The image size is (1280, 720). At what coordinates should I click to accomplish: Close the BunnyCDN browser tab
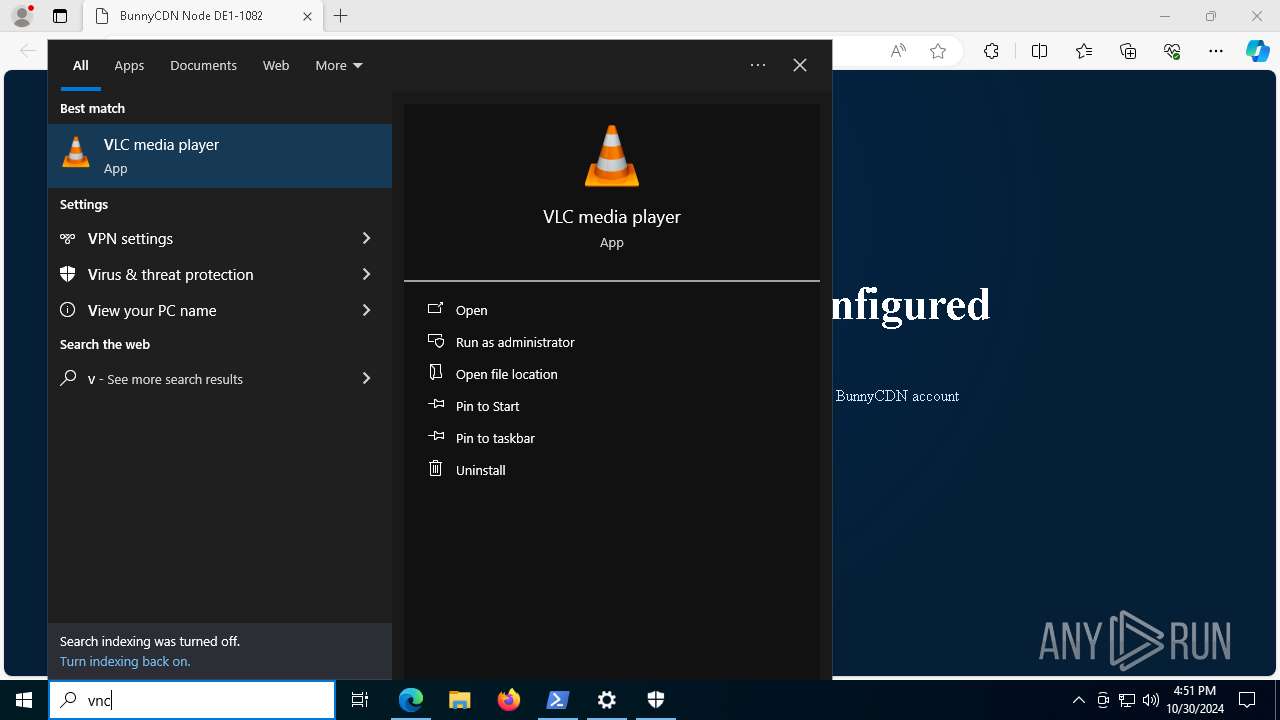pos(308,16)
